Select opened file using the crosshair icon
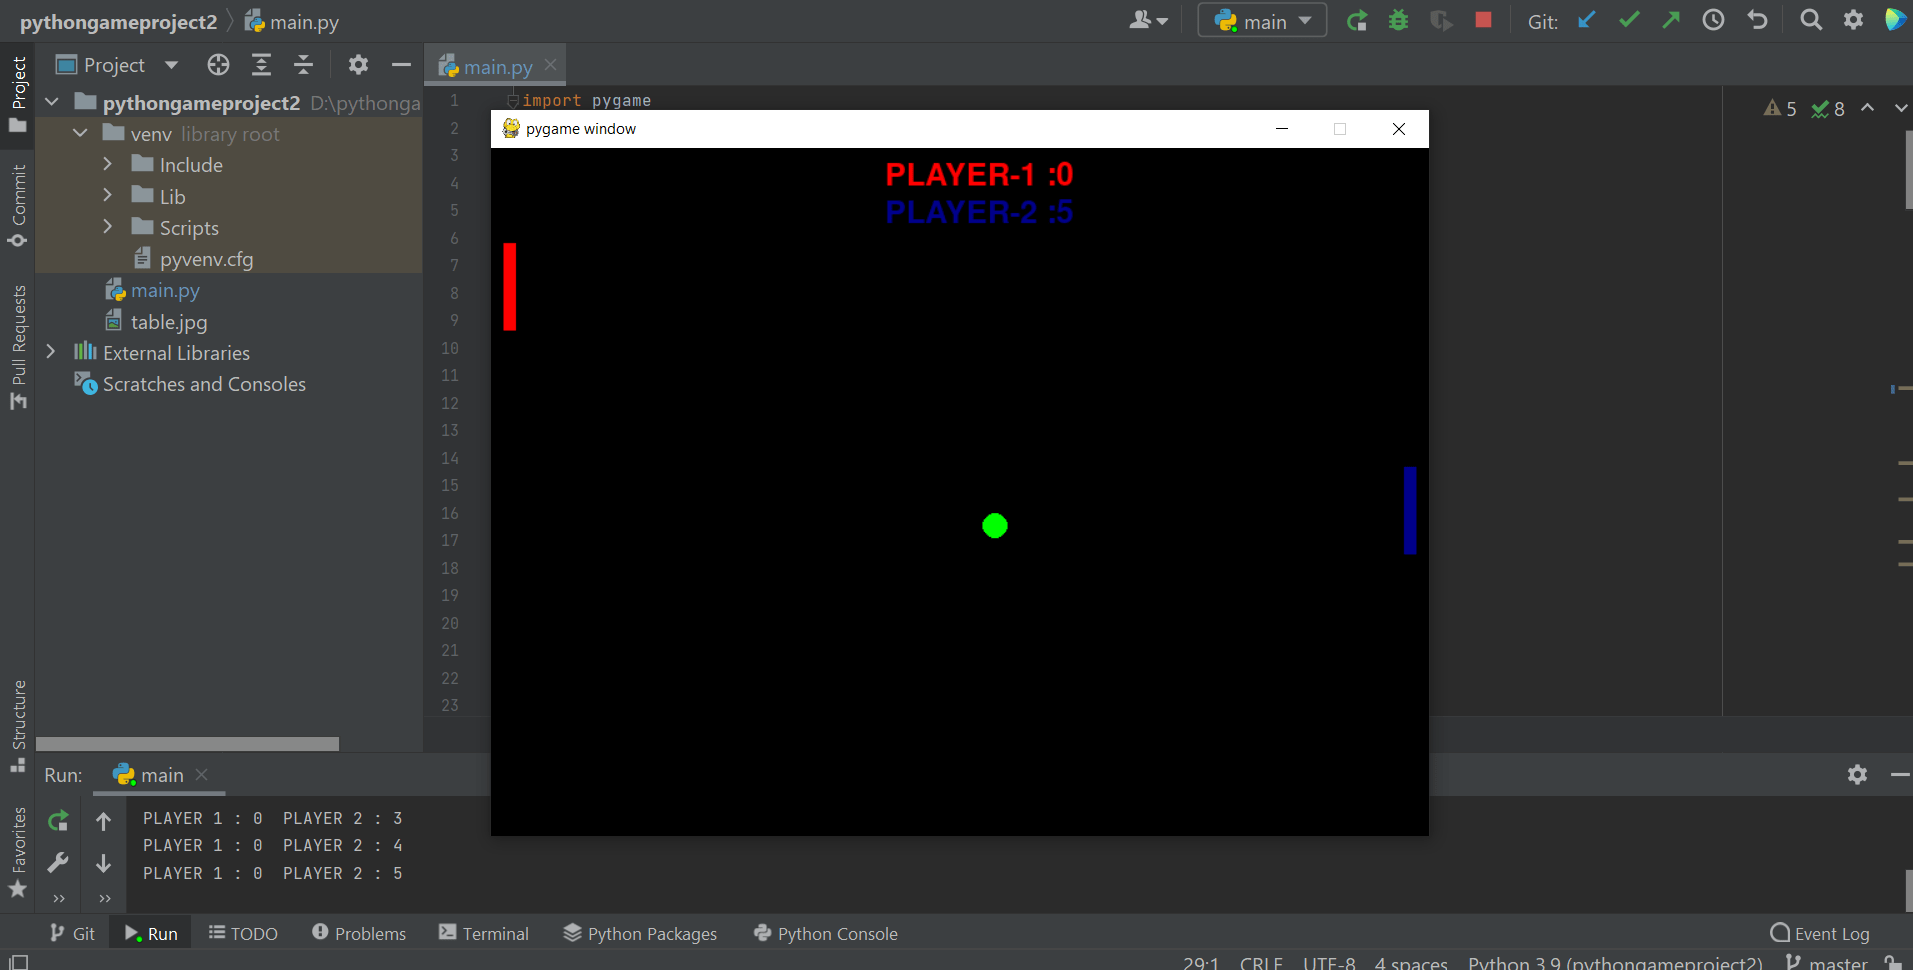Image resolution: width=1913 pixels, height=970 pixels. click(x=218, y=64)
